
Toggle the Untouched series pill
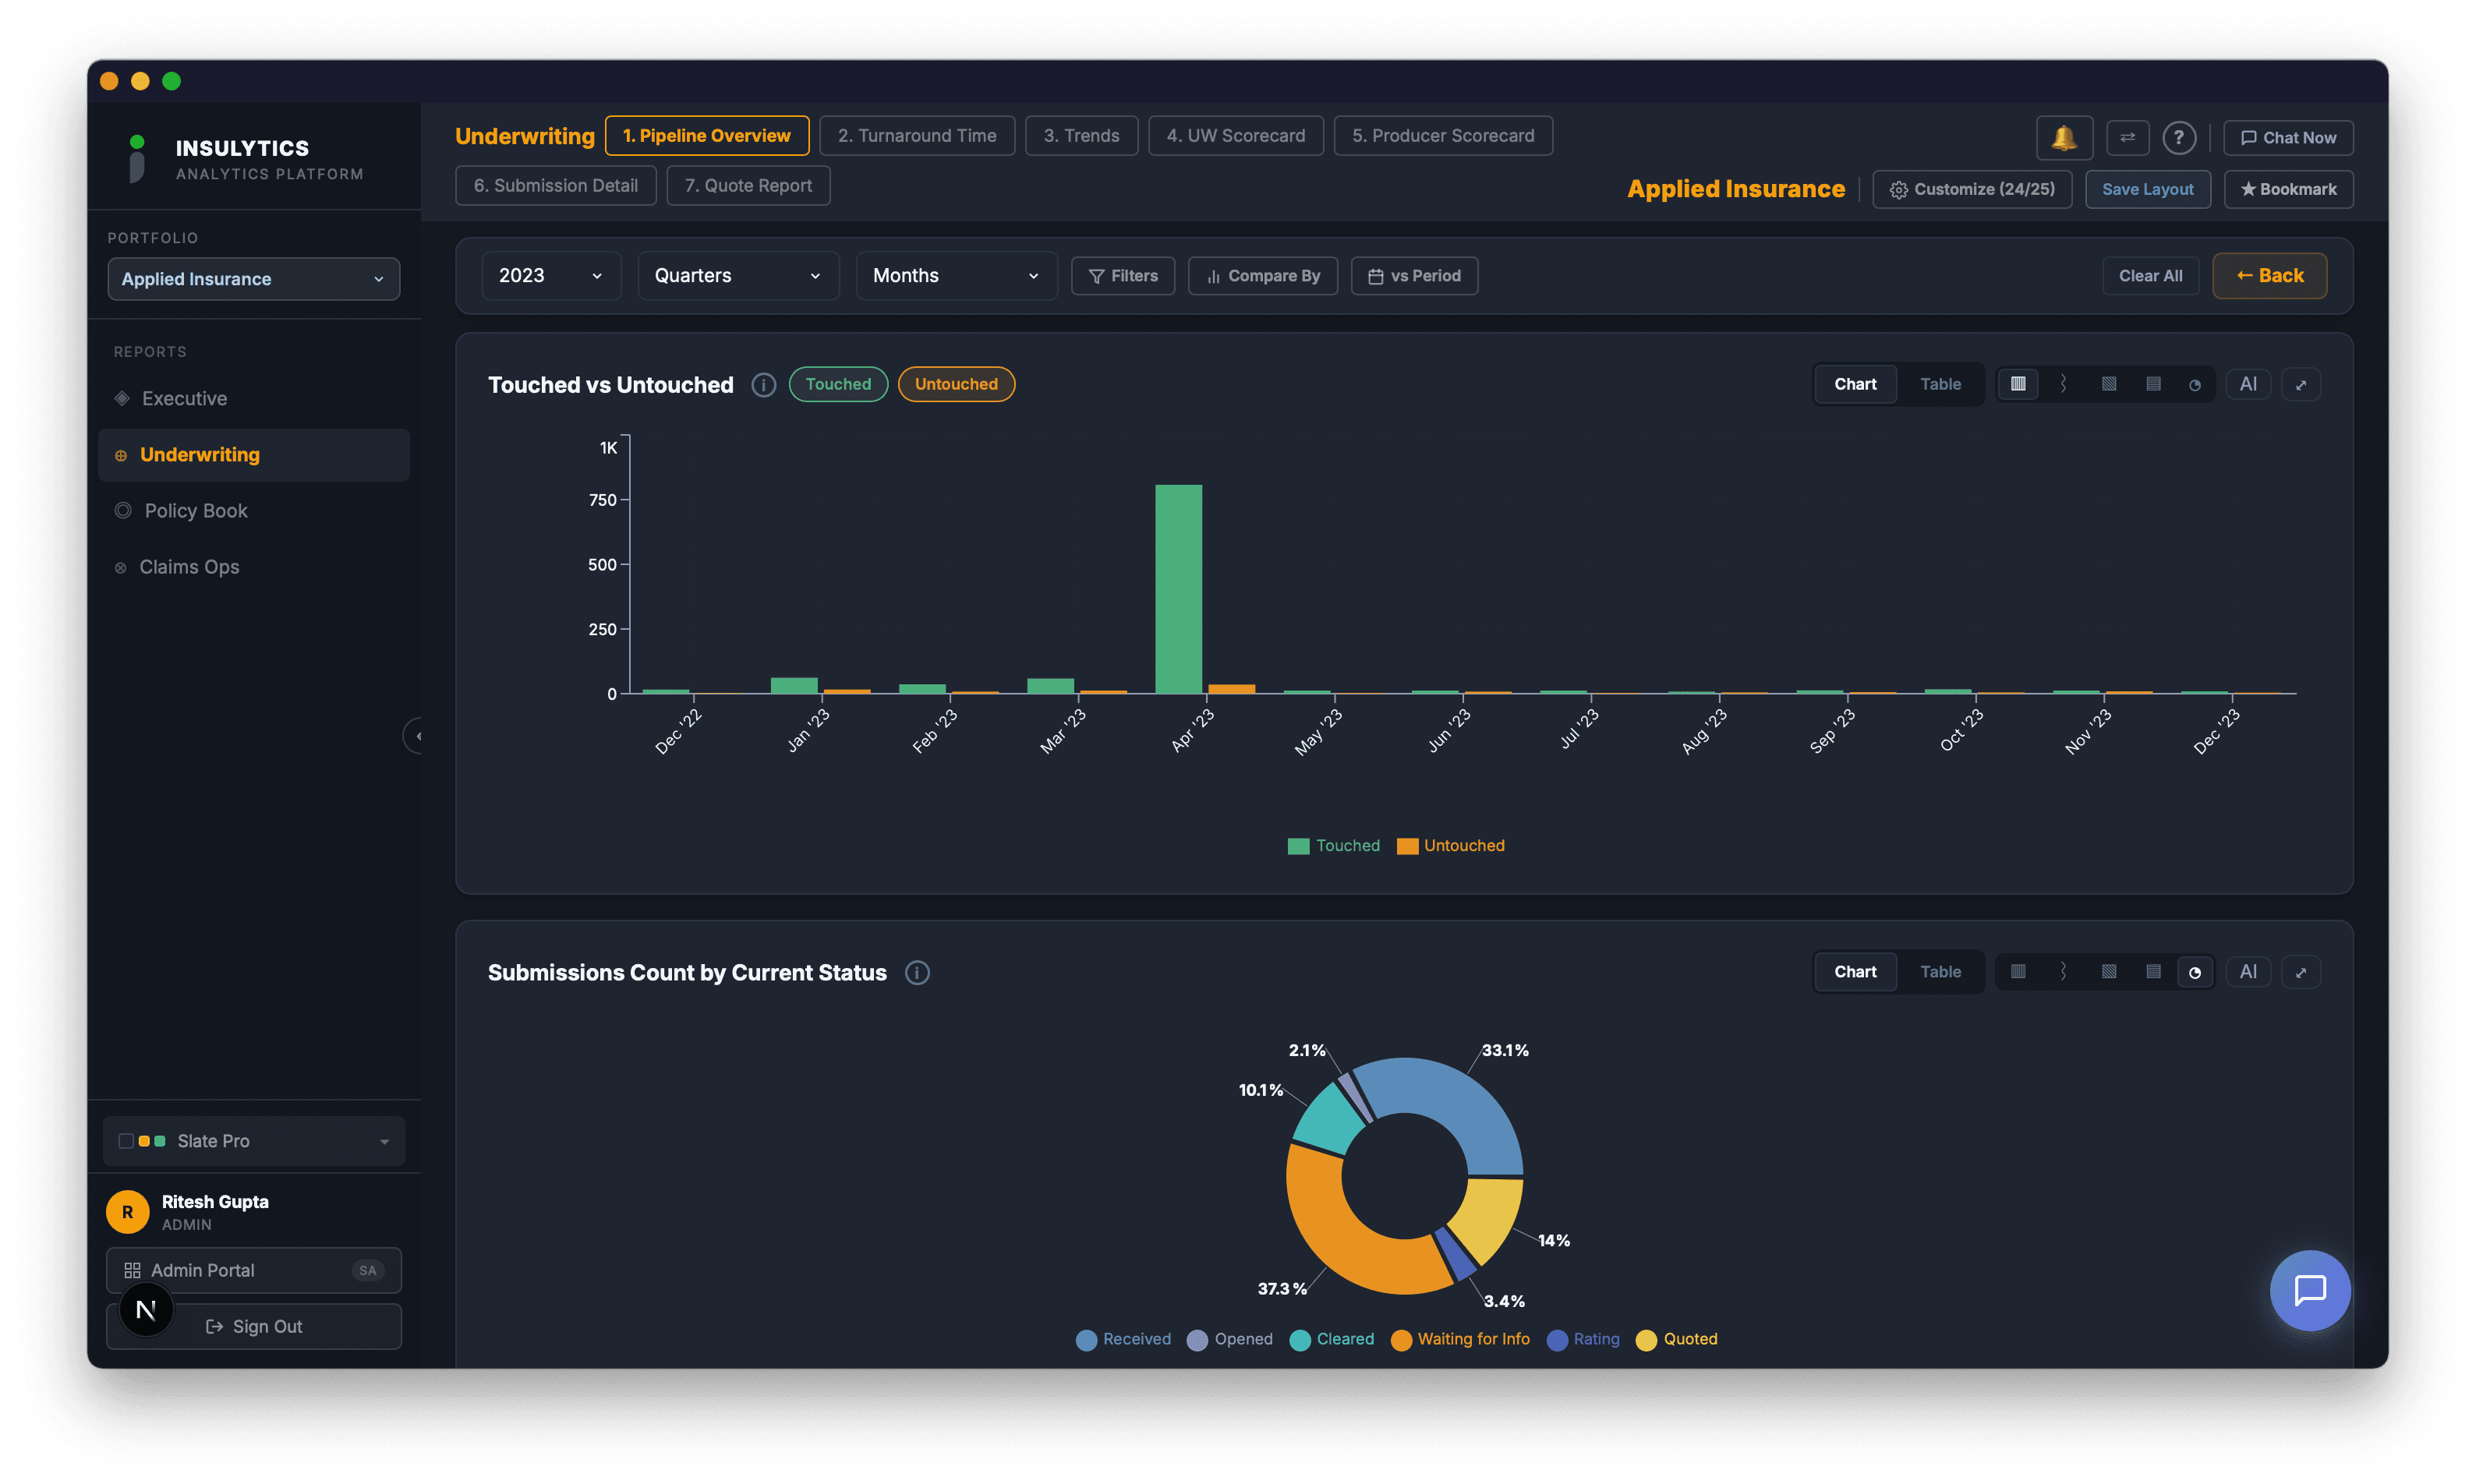point(956,384)
